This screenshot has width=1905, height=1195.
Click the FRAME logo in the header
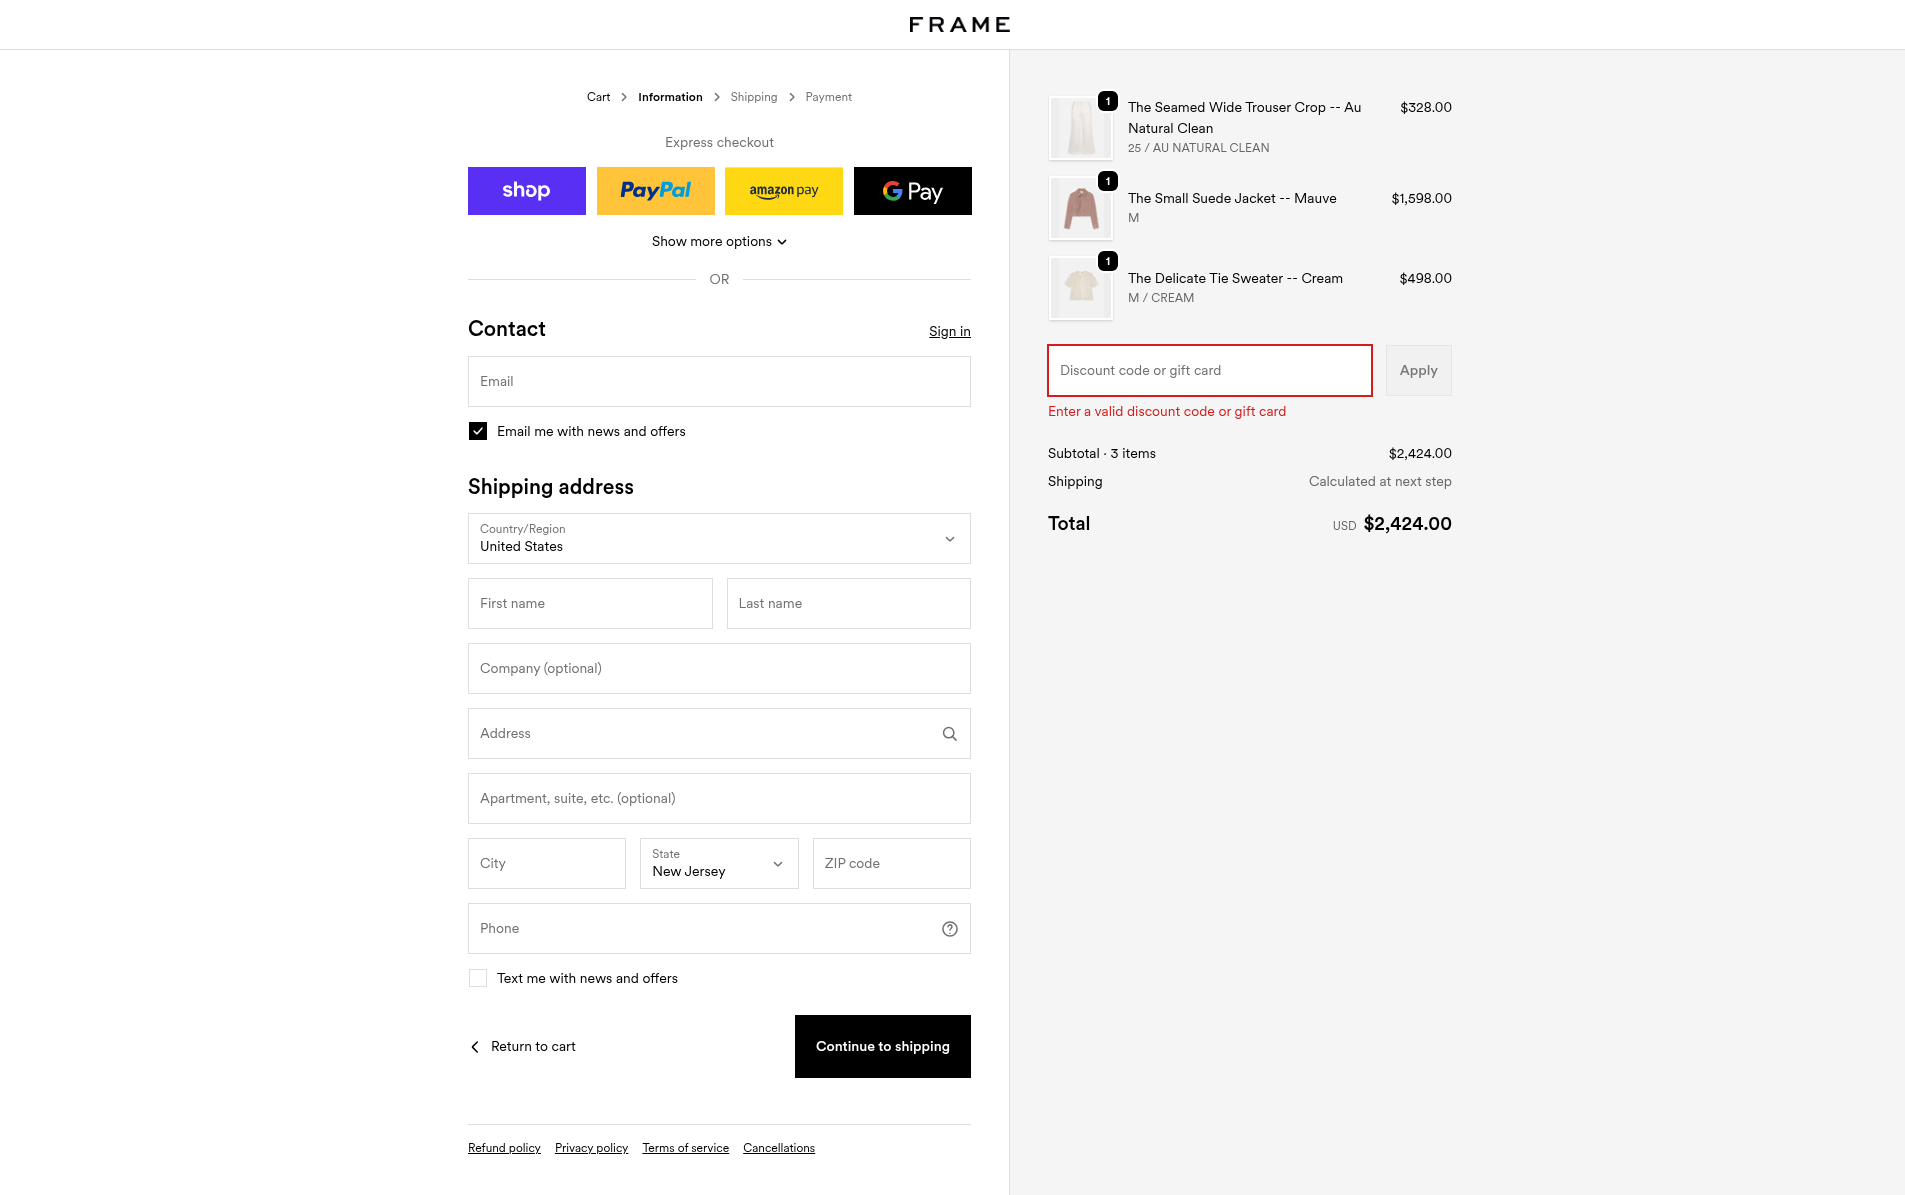959,25
